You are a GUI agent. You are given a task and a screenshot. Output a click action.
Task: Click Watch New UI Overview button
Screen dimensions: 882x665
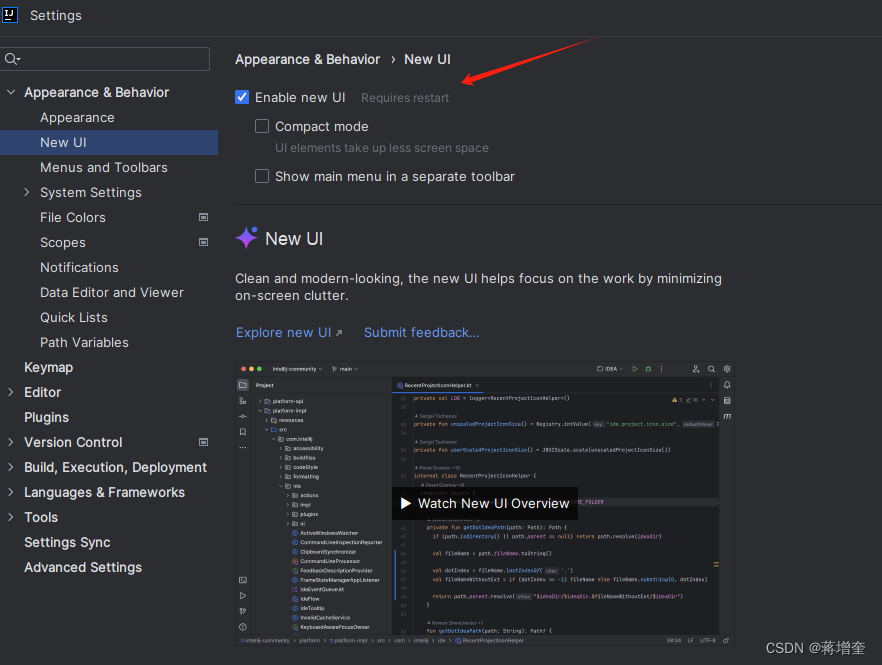(485, 503)
